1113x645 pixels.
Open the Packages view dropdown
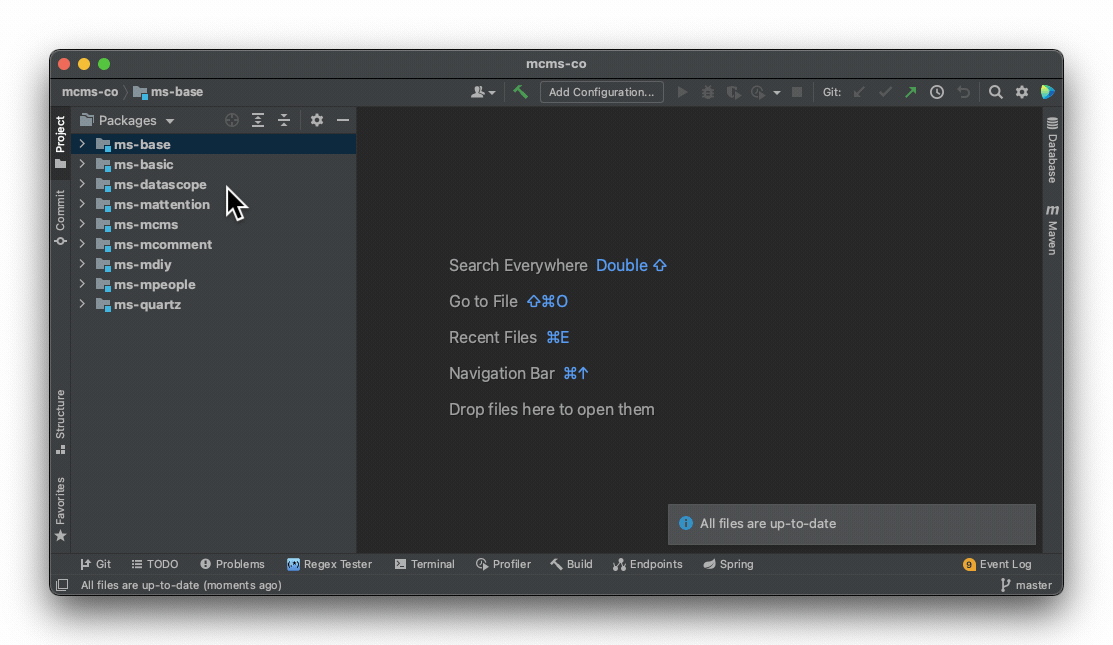coord(127,120)
